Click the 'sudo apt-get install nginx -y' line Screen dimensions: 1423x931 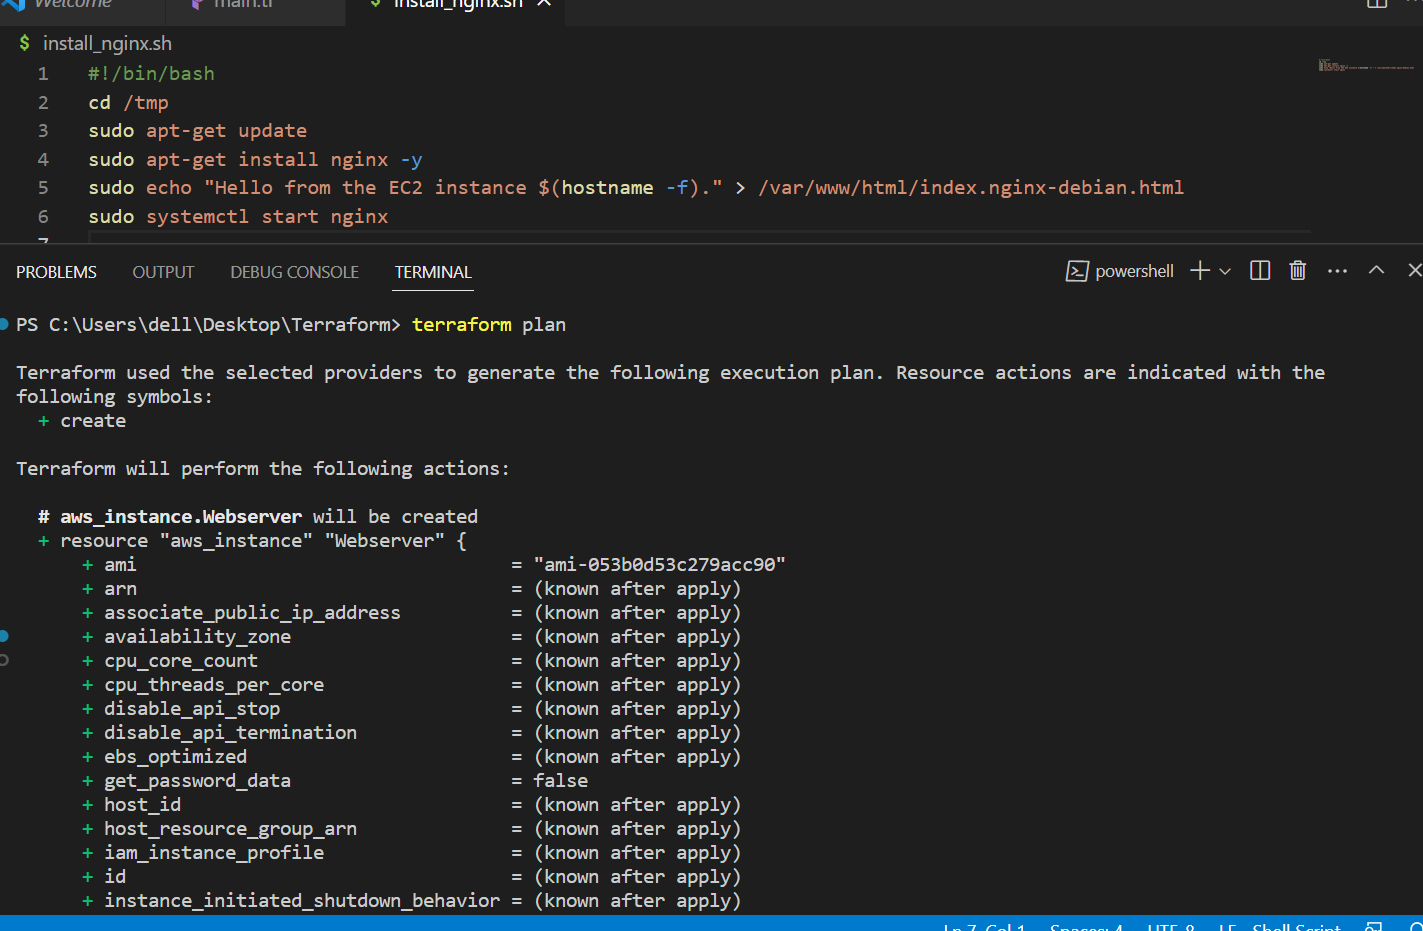click(255, 159)
